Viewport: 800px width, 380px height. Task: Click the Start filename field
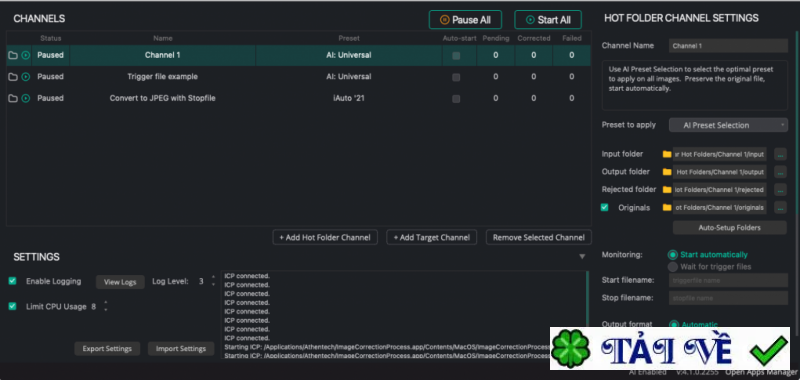(728, 280)
